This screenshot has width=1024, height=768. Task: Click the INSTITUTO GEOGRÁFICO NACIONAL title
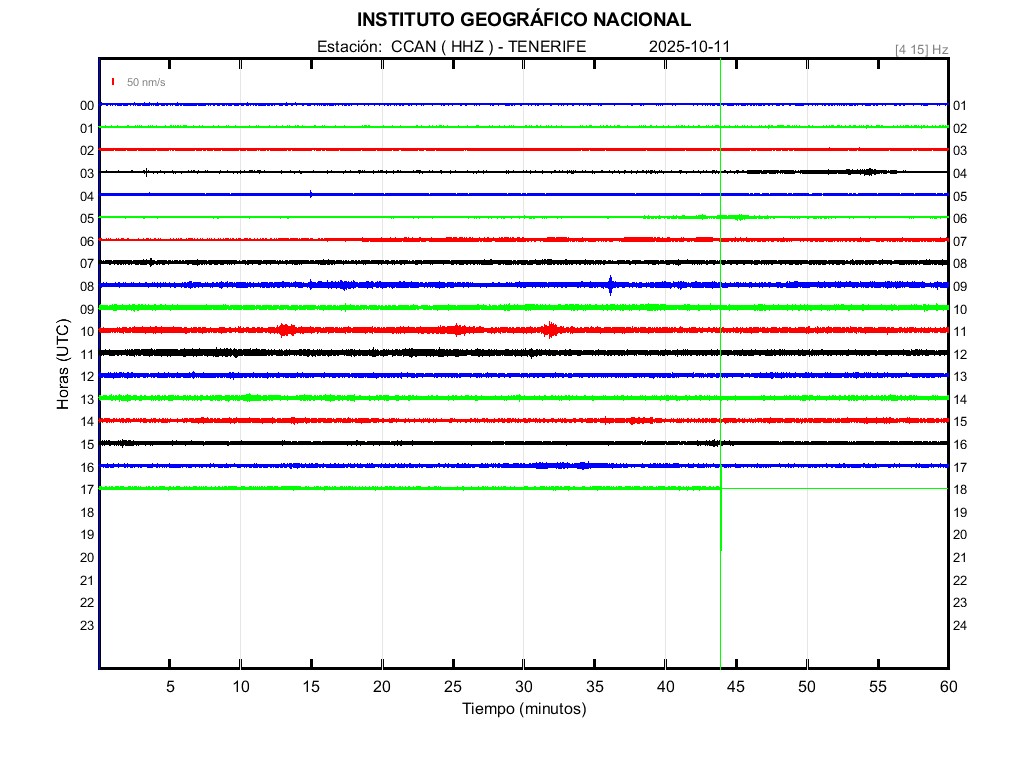523,20
